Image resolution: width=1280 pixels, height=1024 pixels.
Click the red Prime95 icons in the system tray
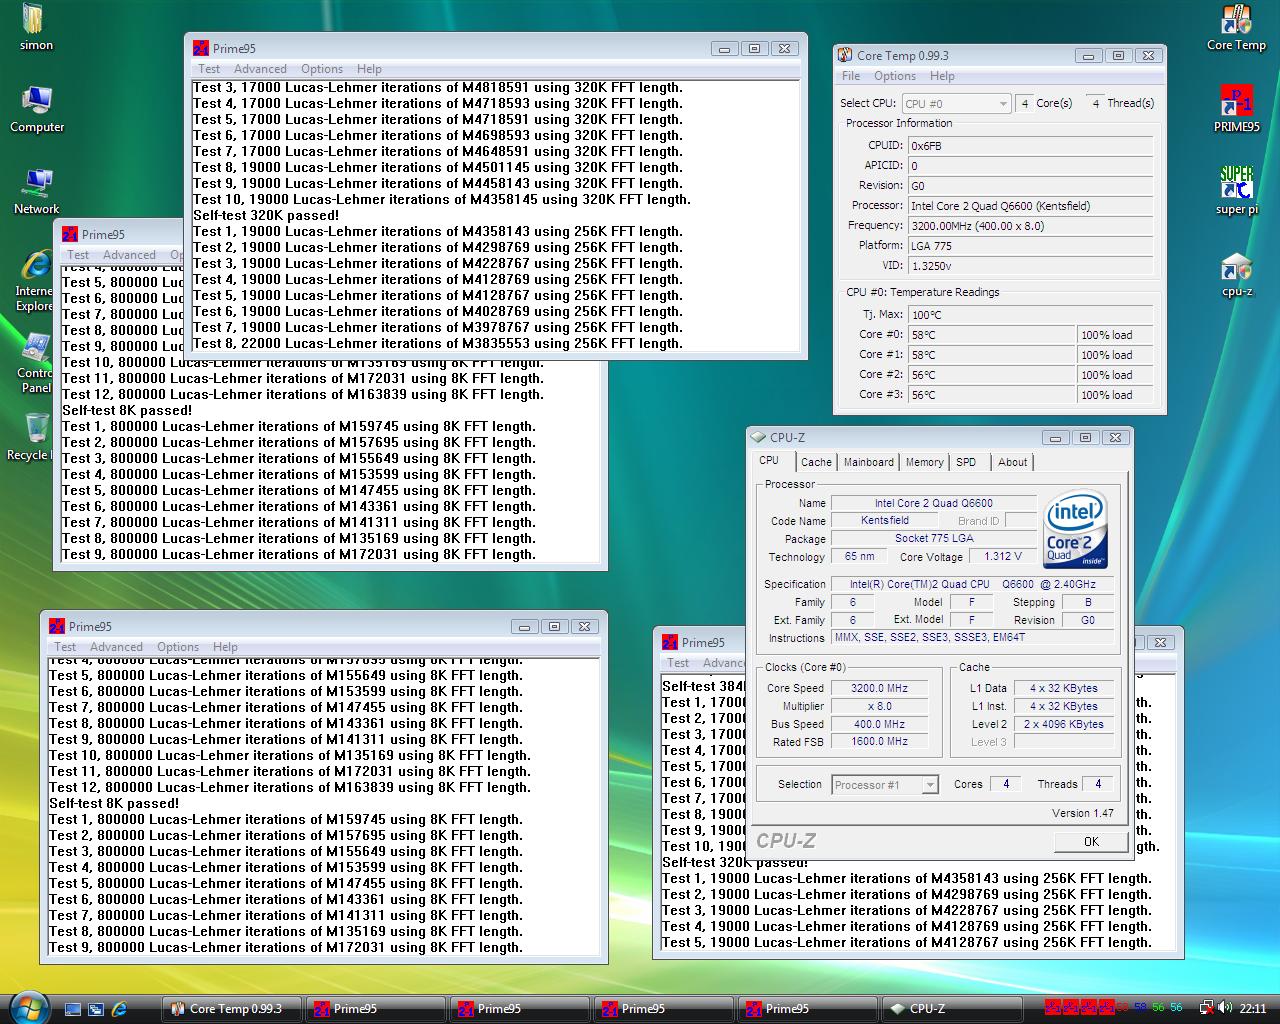point(1079,1007)
